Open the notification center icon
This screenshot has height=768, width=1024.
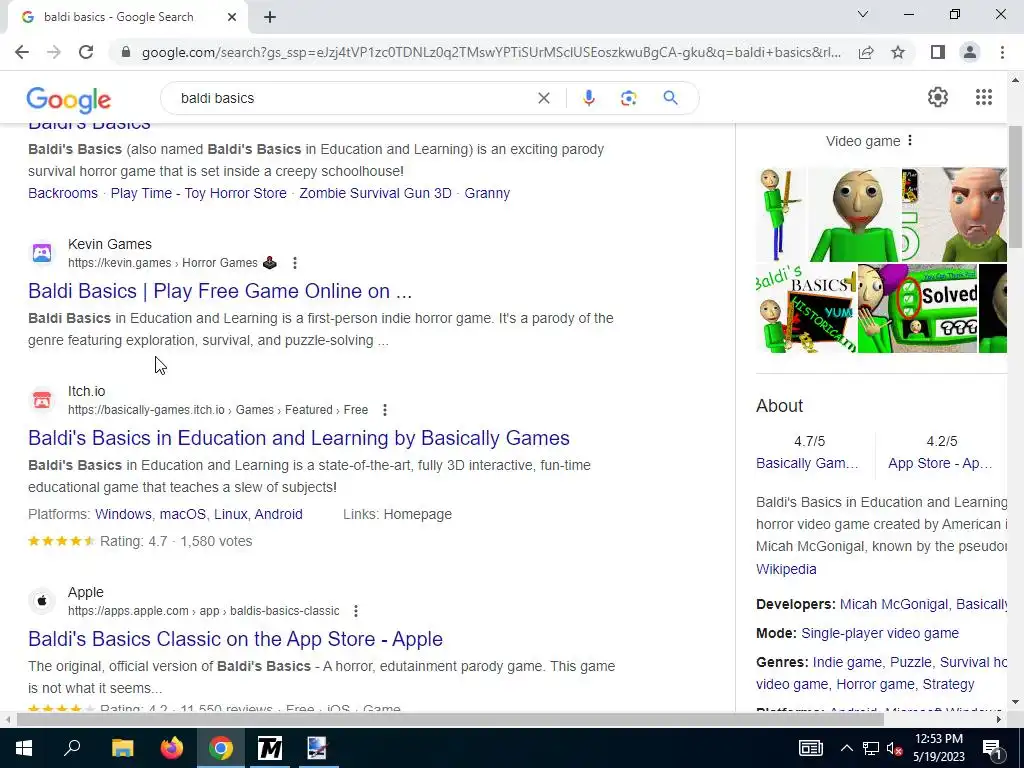991,748
